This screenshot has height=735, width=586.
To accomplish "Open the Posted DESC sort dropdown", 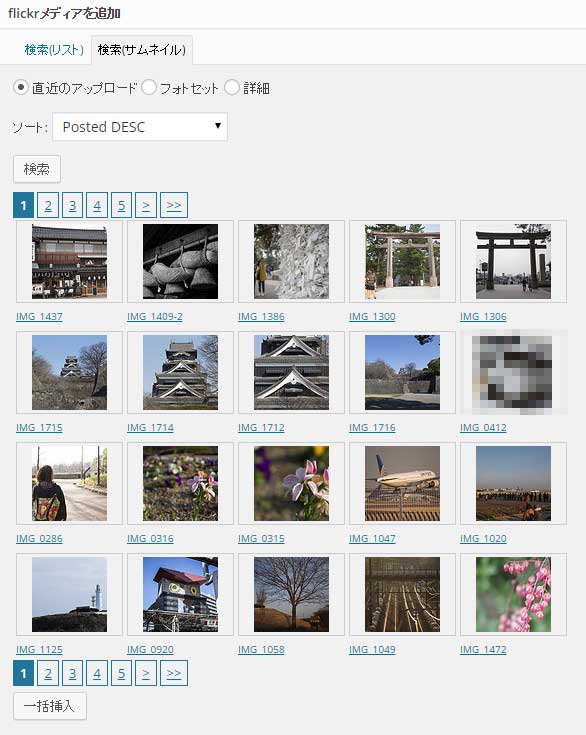I will pyautogui.click(x=140, y=127).
